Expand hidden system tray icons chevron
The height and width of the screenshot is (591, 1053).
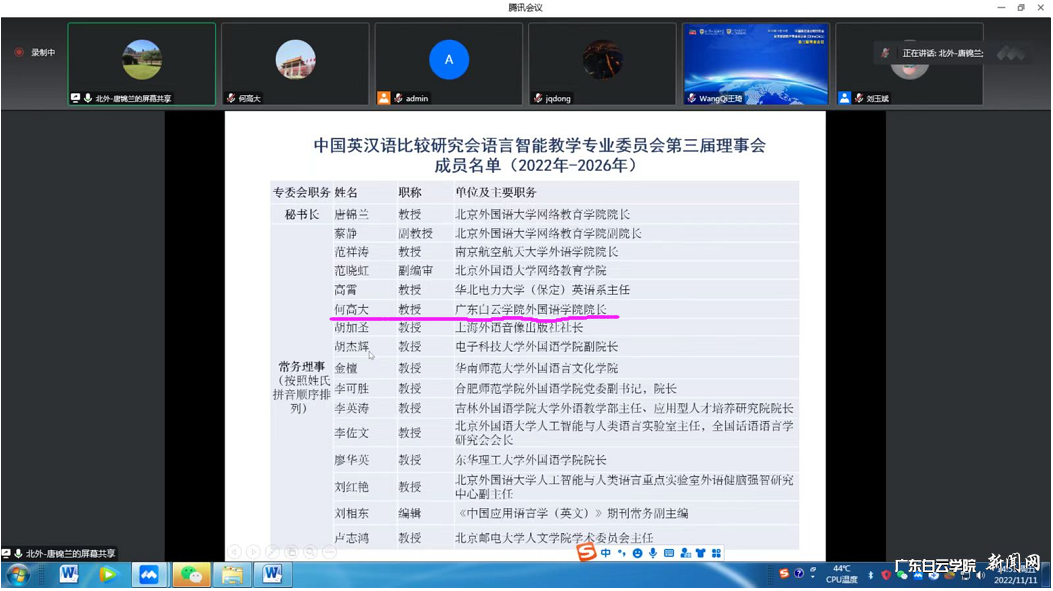(x=813, y=576)
